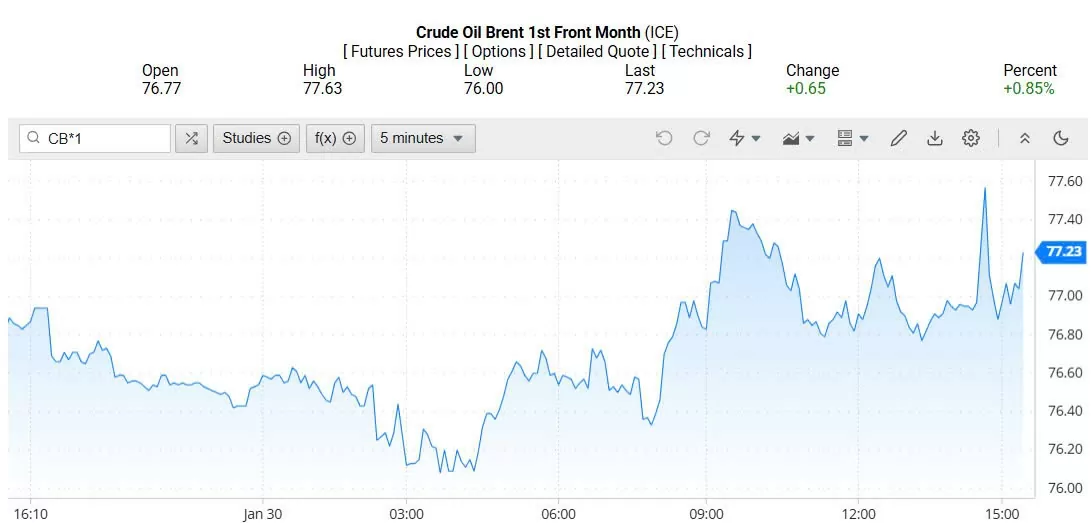
Task: Download the chart image
Action: point(934,138)
